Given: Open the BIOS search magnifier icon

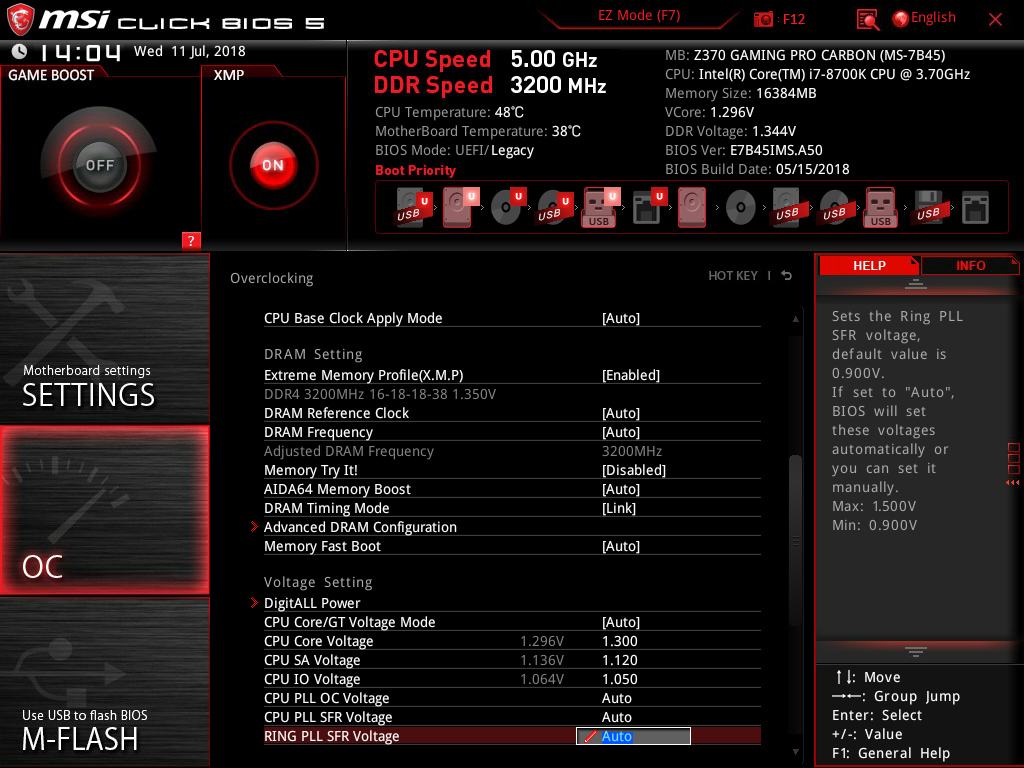Looking at the screenshot, I should pyautogui.click(x=867, y=20).
